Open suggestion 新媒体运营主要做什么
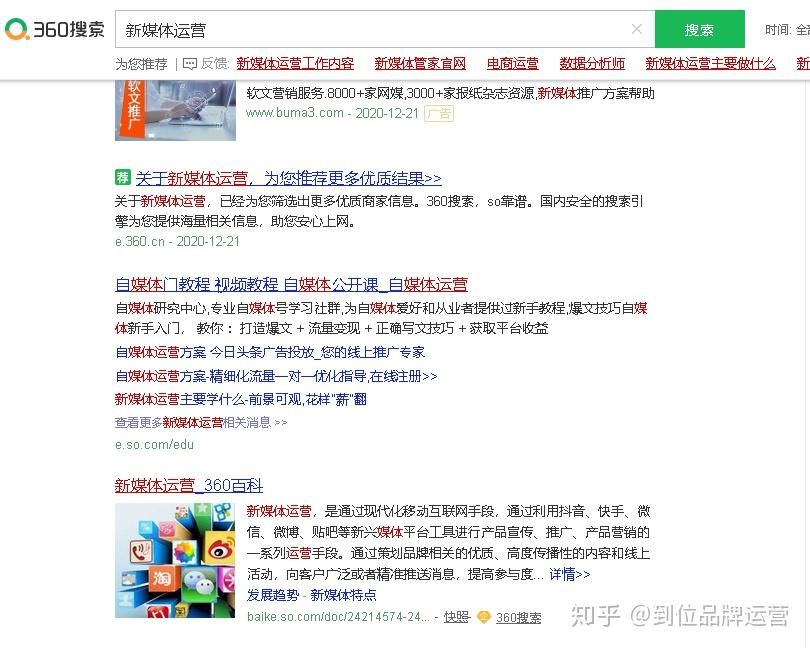 pyautogui.click(x=710, y=64)
